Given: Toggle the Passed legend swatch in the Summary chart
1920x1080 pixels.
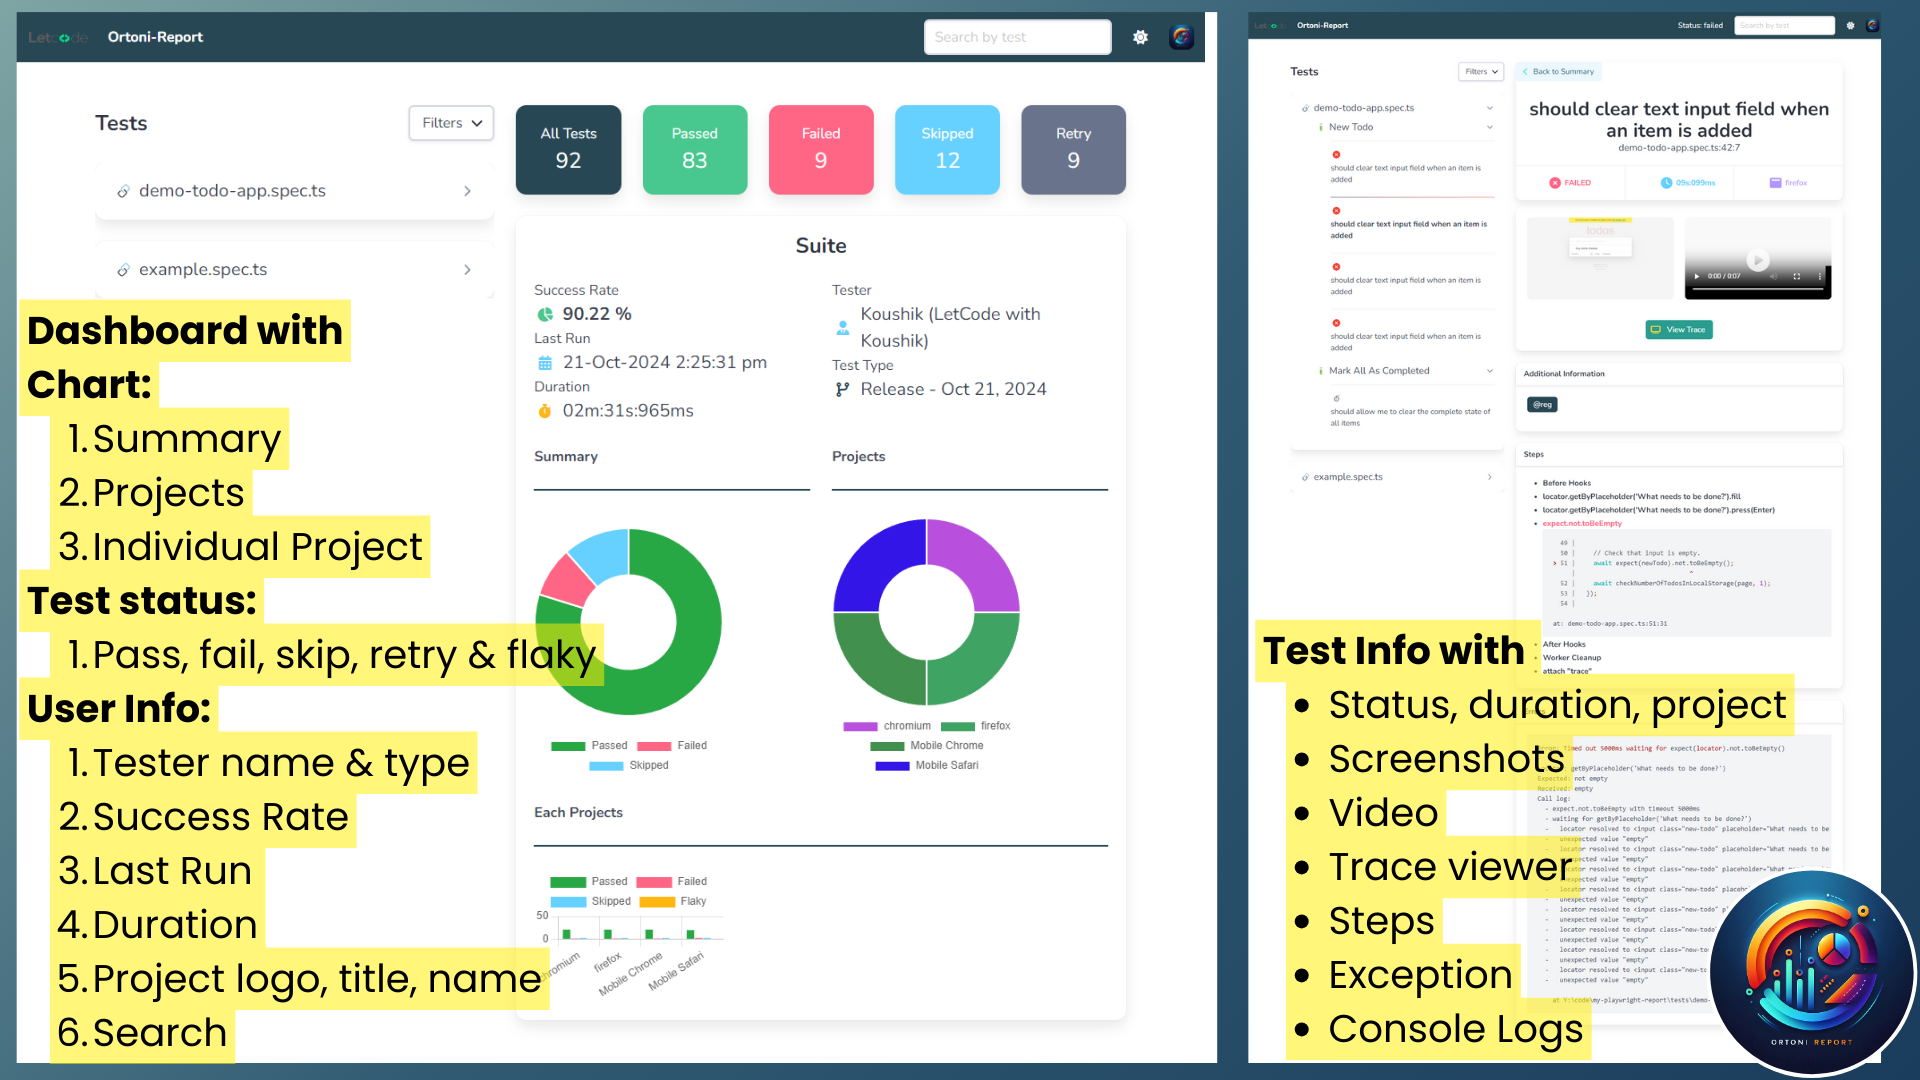Looking at the screenshot, I should [568, 746].
